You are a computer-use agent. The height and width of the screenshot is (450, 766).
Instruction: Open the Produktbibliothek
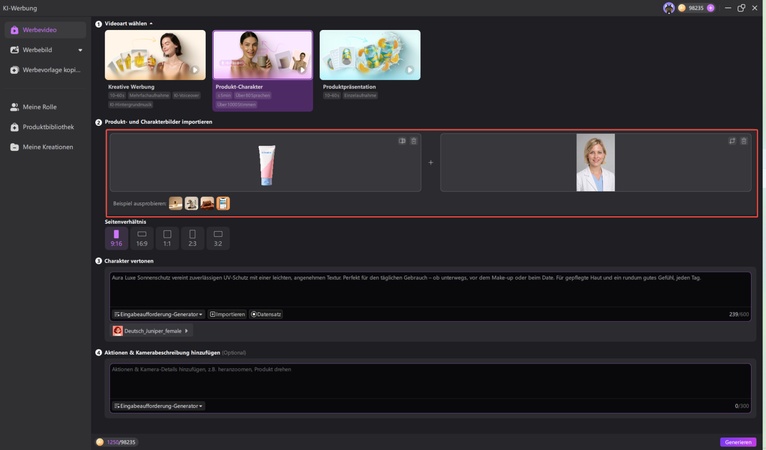pyautogui.click(x=45, y=127)
